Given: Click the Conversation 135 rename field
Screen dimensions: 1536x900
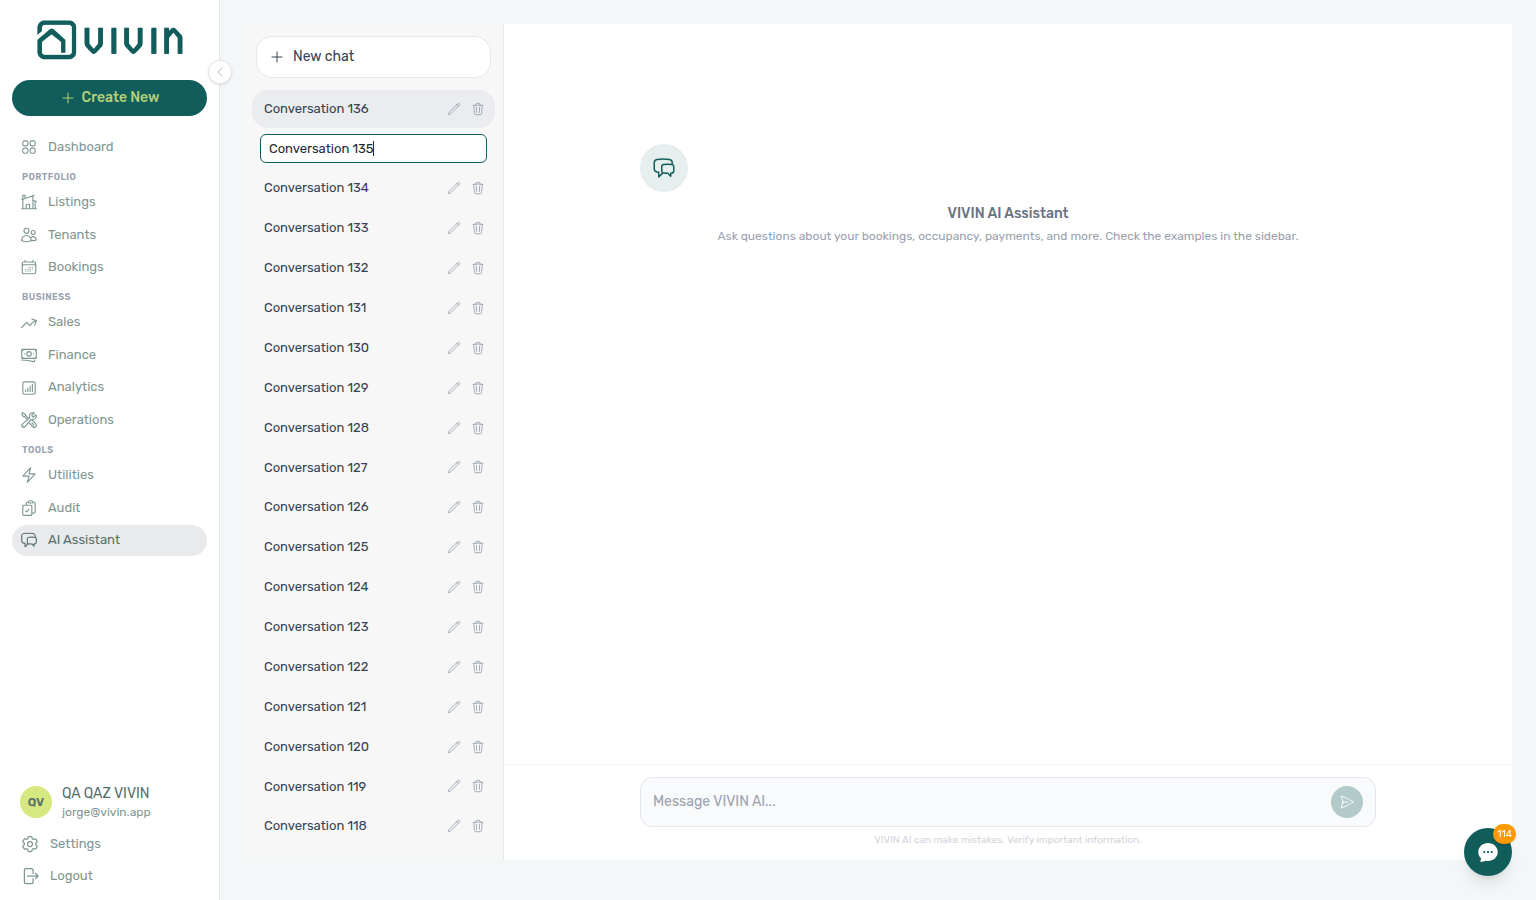Looking at the screenshot, I should click(373, 149).
